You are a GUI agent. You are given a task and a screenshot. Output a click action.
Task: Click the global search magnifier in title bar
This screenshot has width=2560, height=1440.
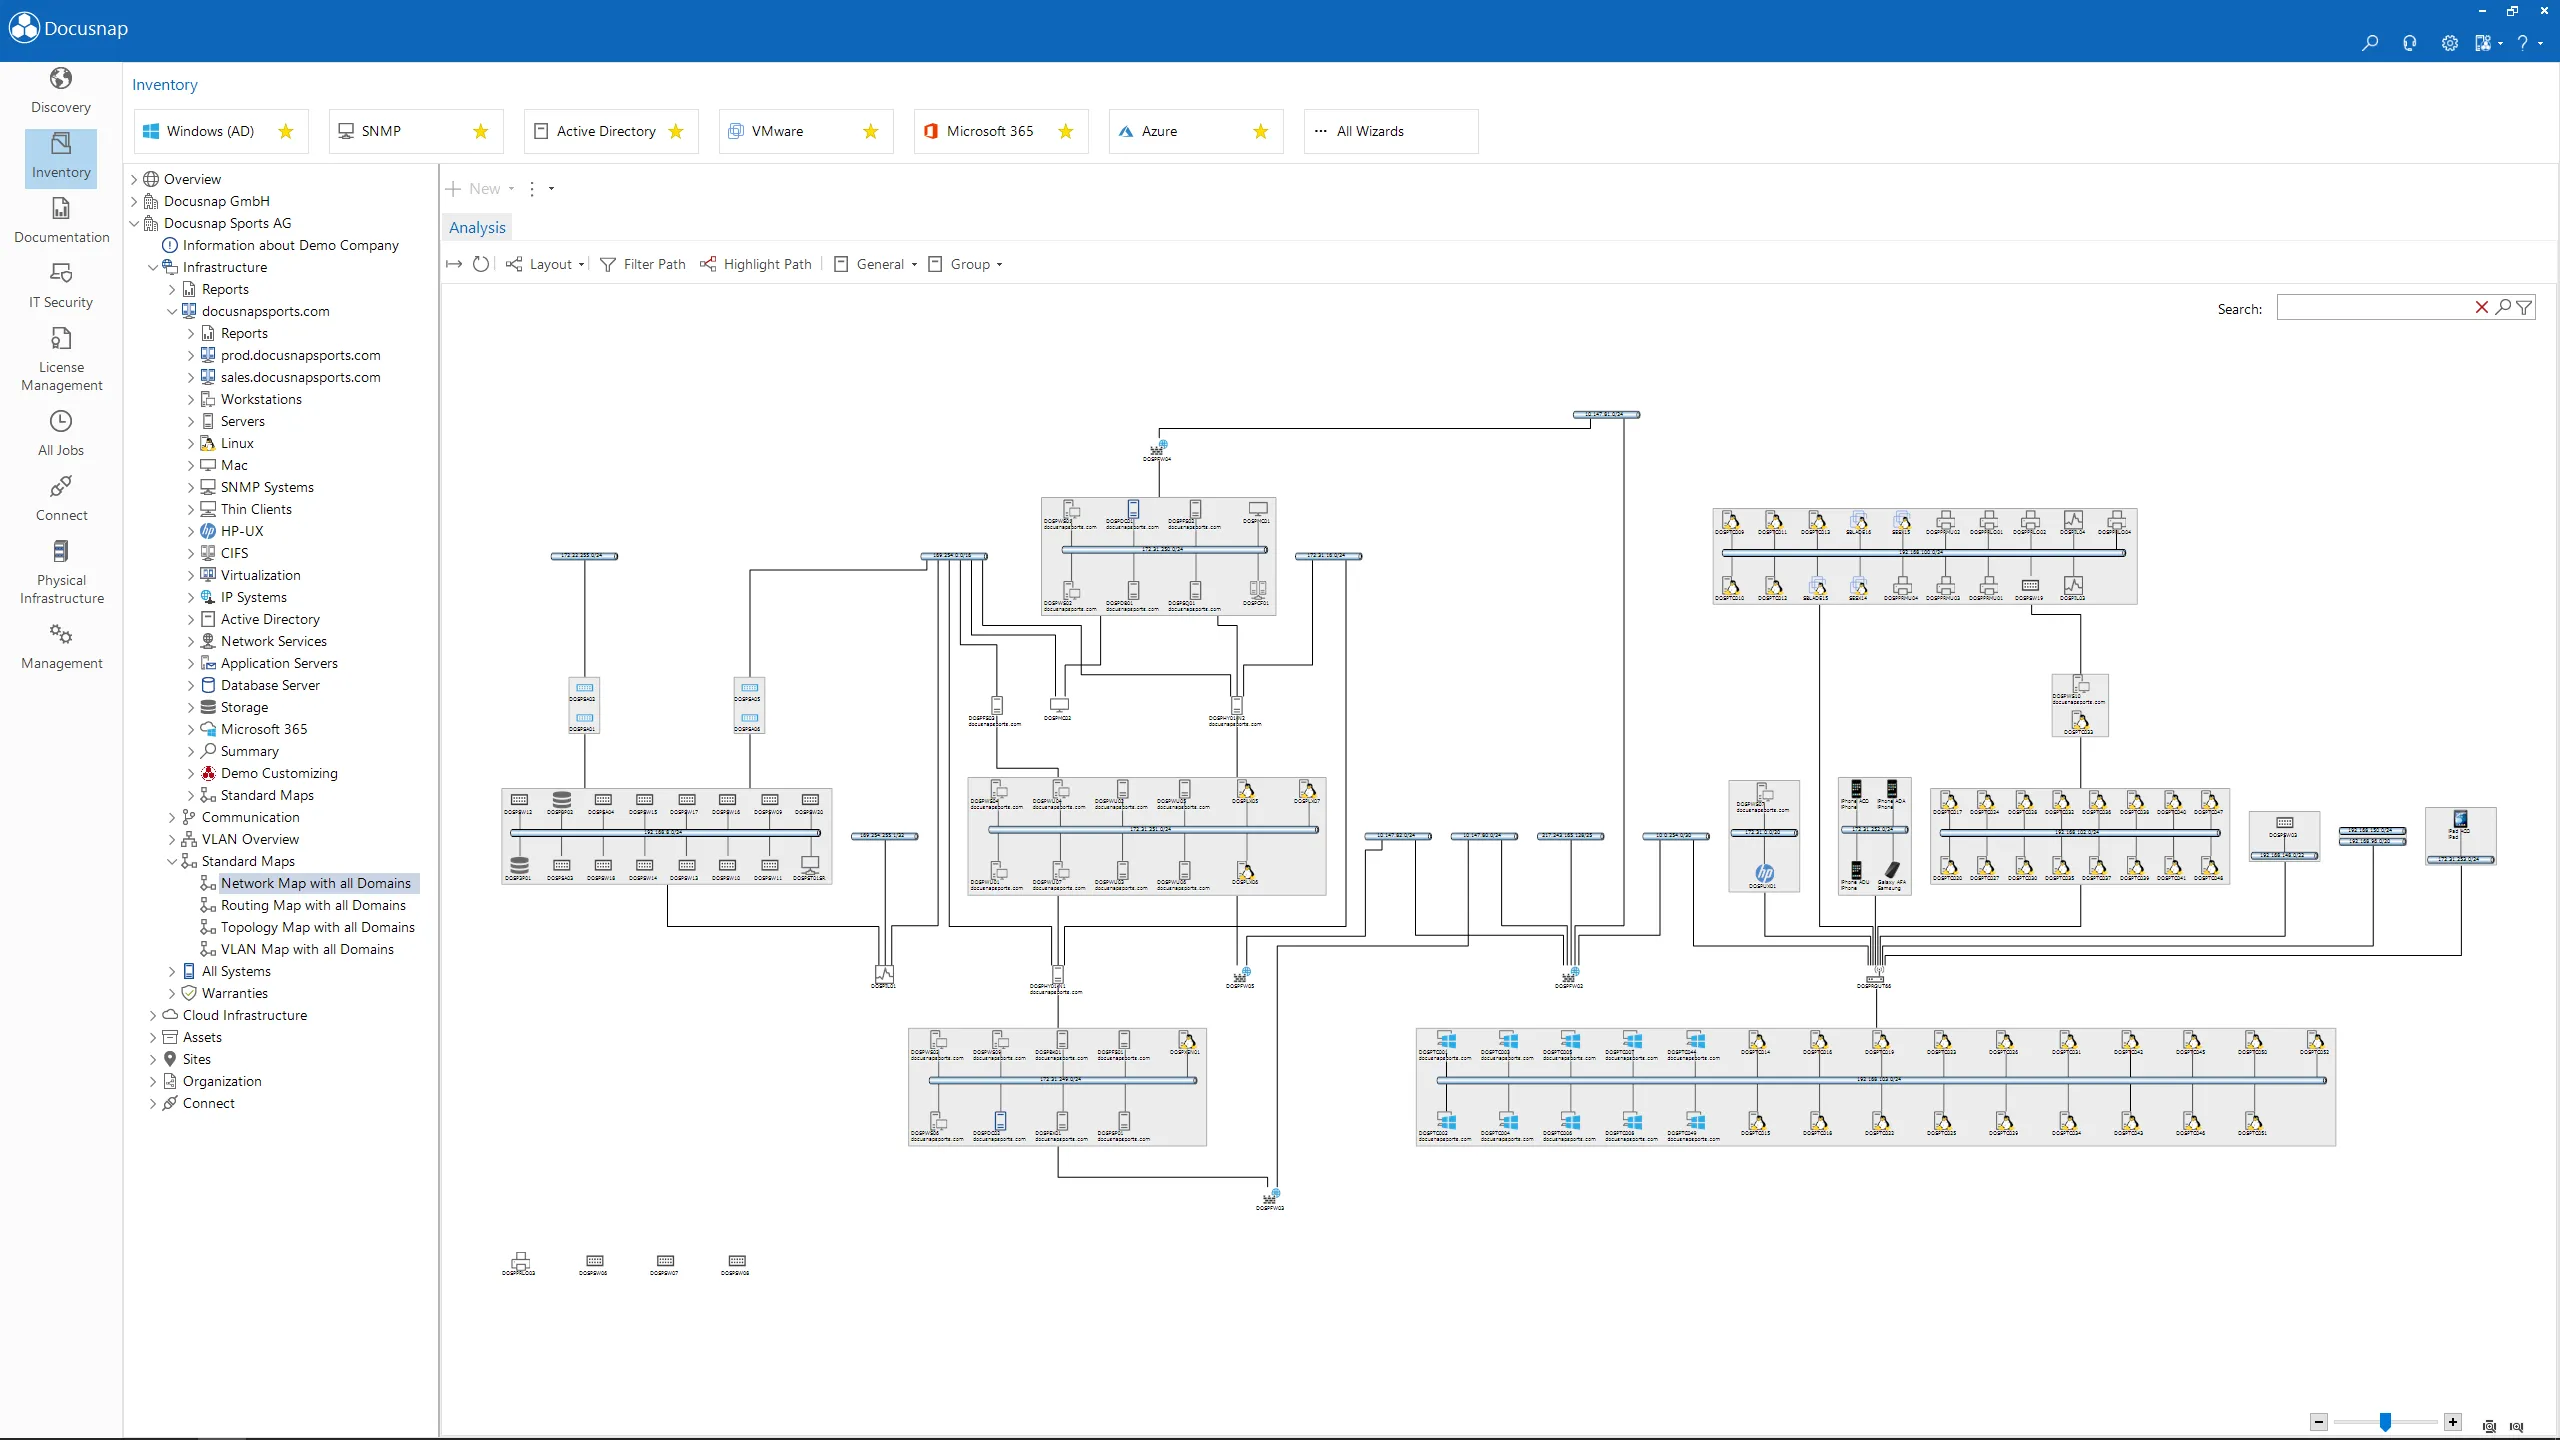pos(2369,43)
